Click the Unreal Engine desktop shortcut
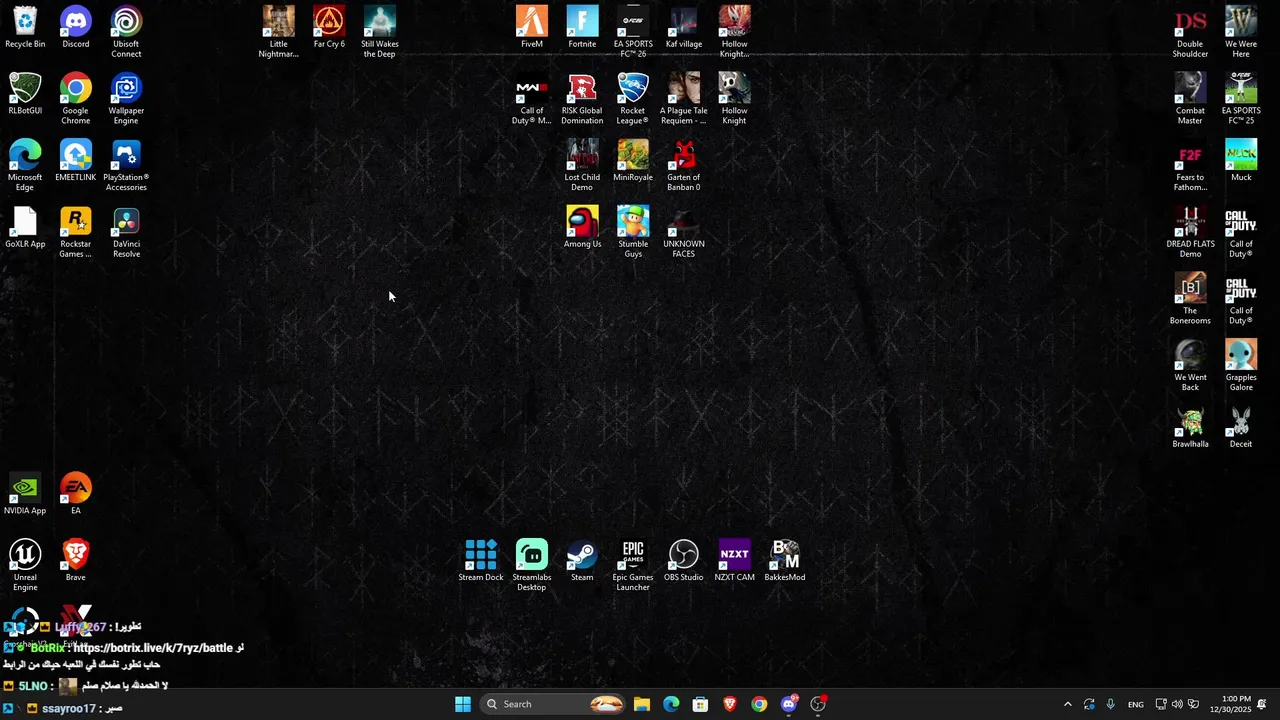1280x720 pixels. pos(25,566)
